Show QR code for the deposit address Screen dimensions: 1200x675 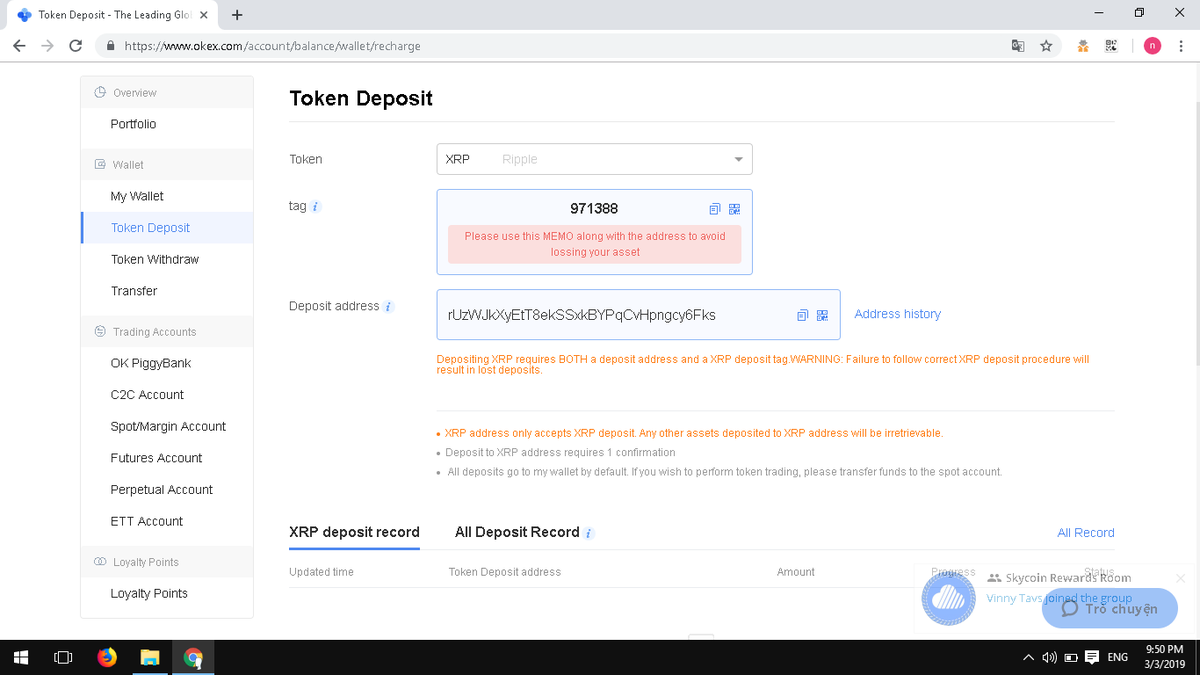pos(823,315)
